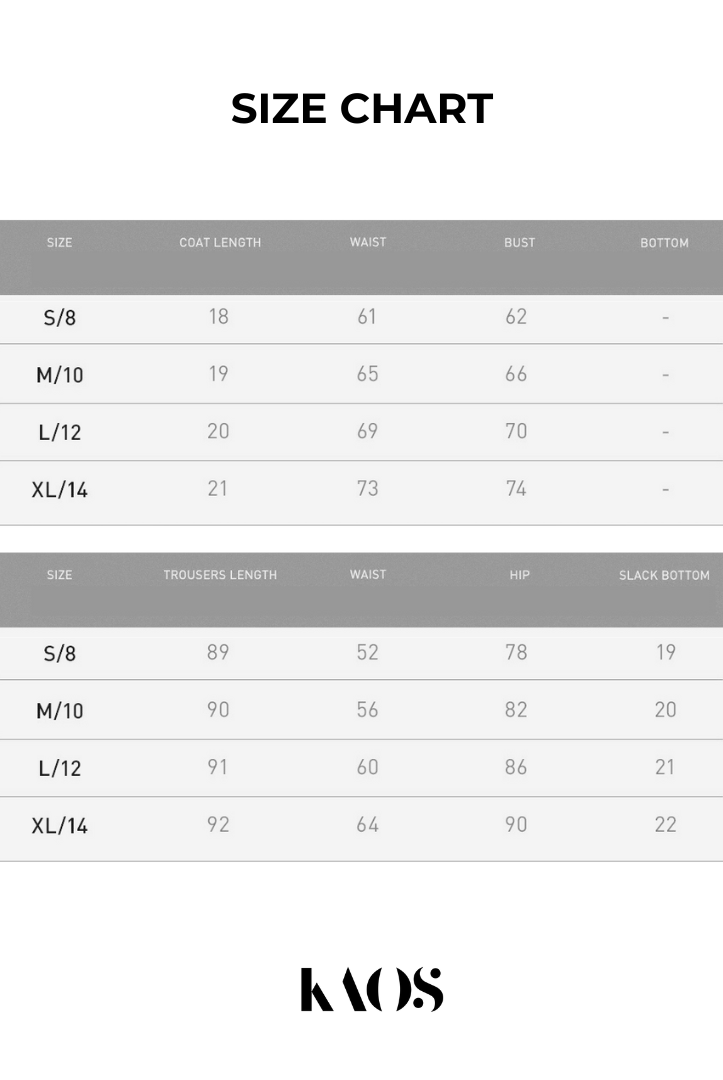This screenshot has height=1080, width=723.
Task: Select the BUST column header
Action: point(519,243)
